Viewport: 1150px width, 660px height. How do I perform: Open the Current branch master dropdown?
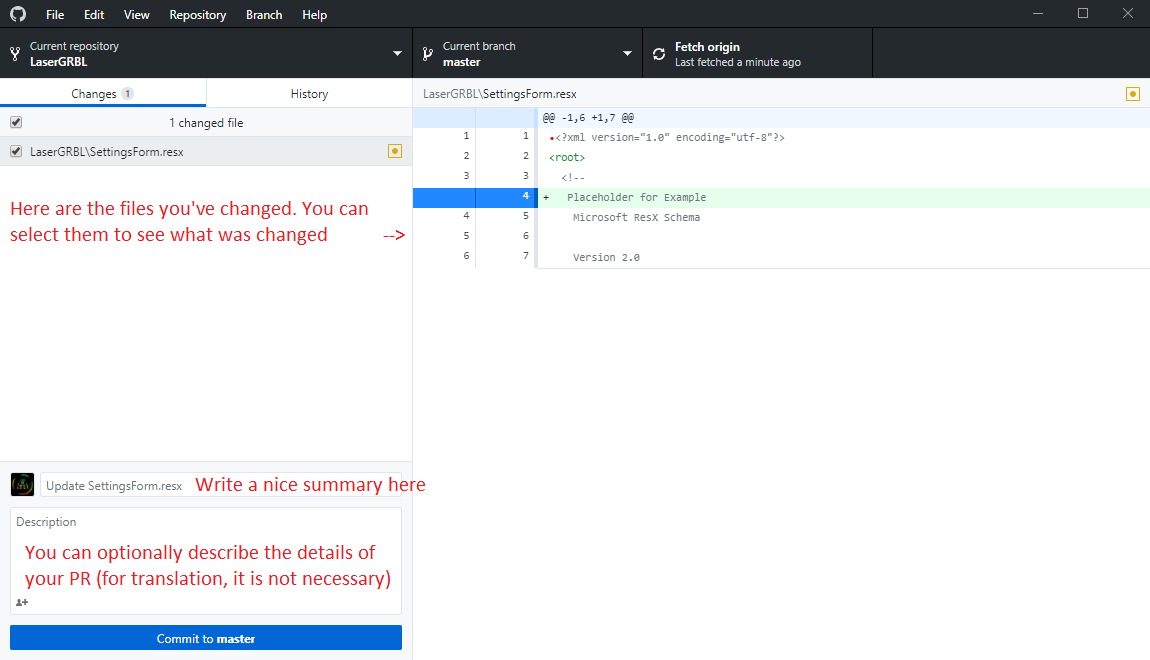click(x=527, y=54)
